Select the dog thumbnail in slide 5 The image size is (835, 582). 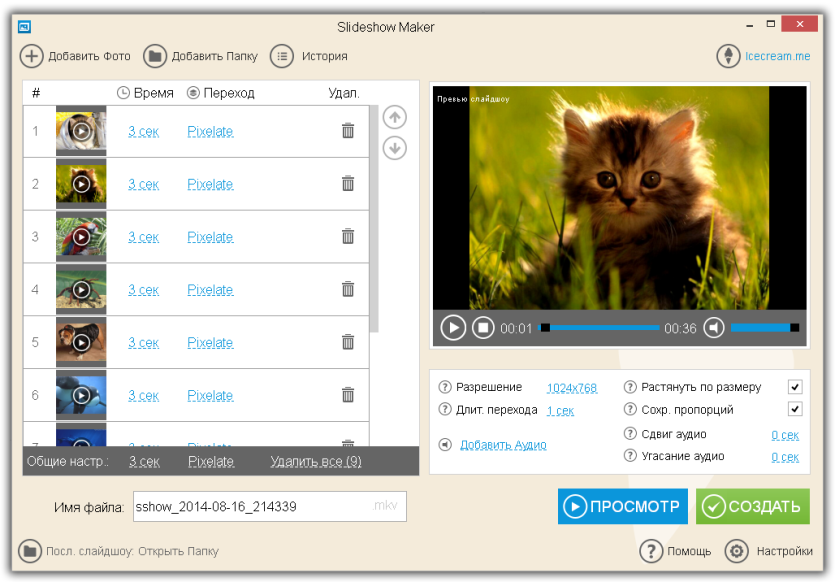pos(81,342)
